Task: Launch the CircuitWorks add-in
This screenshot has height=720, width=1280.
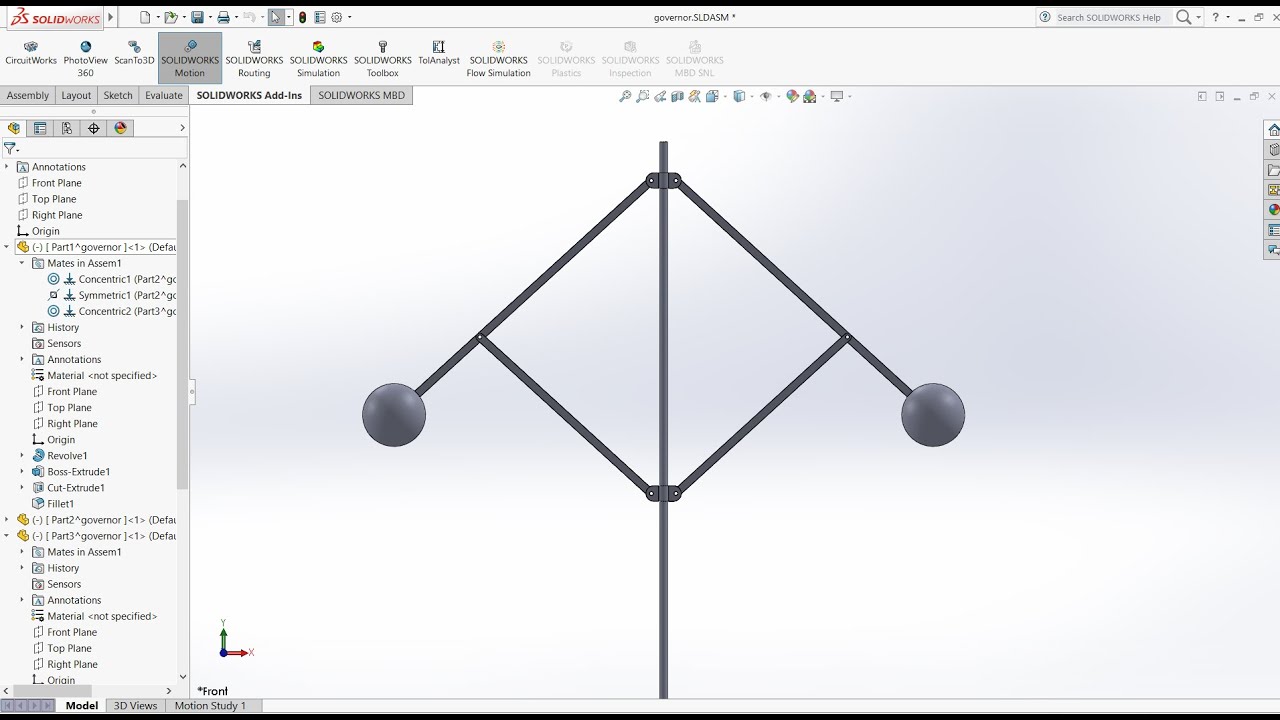Action: pyautogui.click(x=31, y=54)
